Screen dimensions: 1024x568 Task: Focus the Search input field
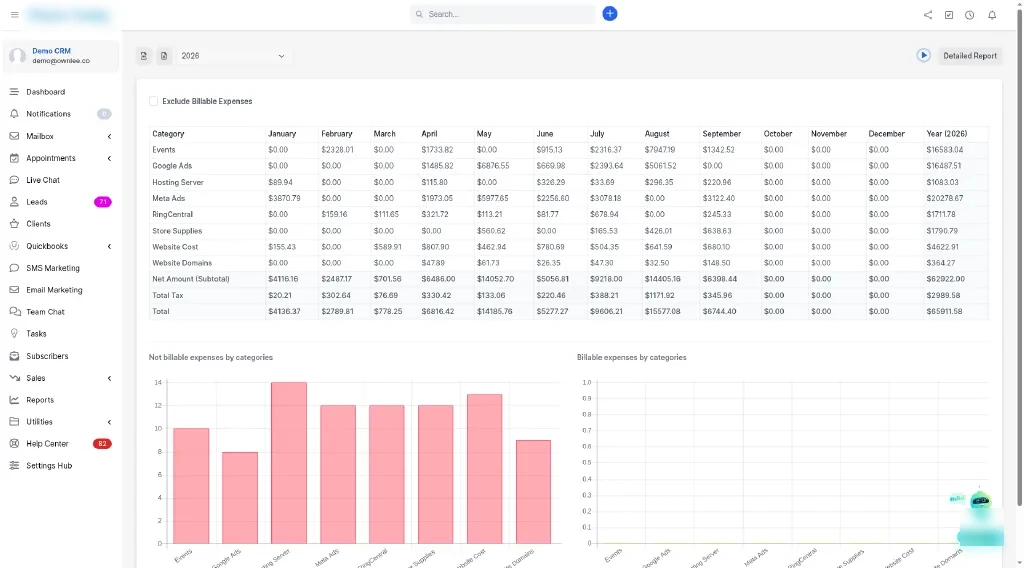coord(503,14)
